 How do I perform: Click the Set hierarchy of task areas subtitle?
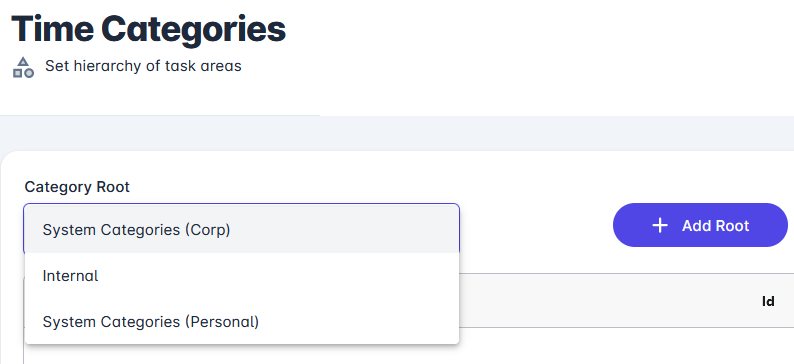[x=143, y=66]
